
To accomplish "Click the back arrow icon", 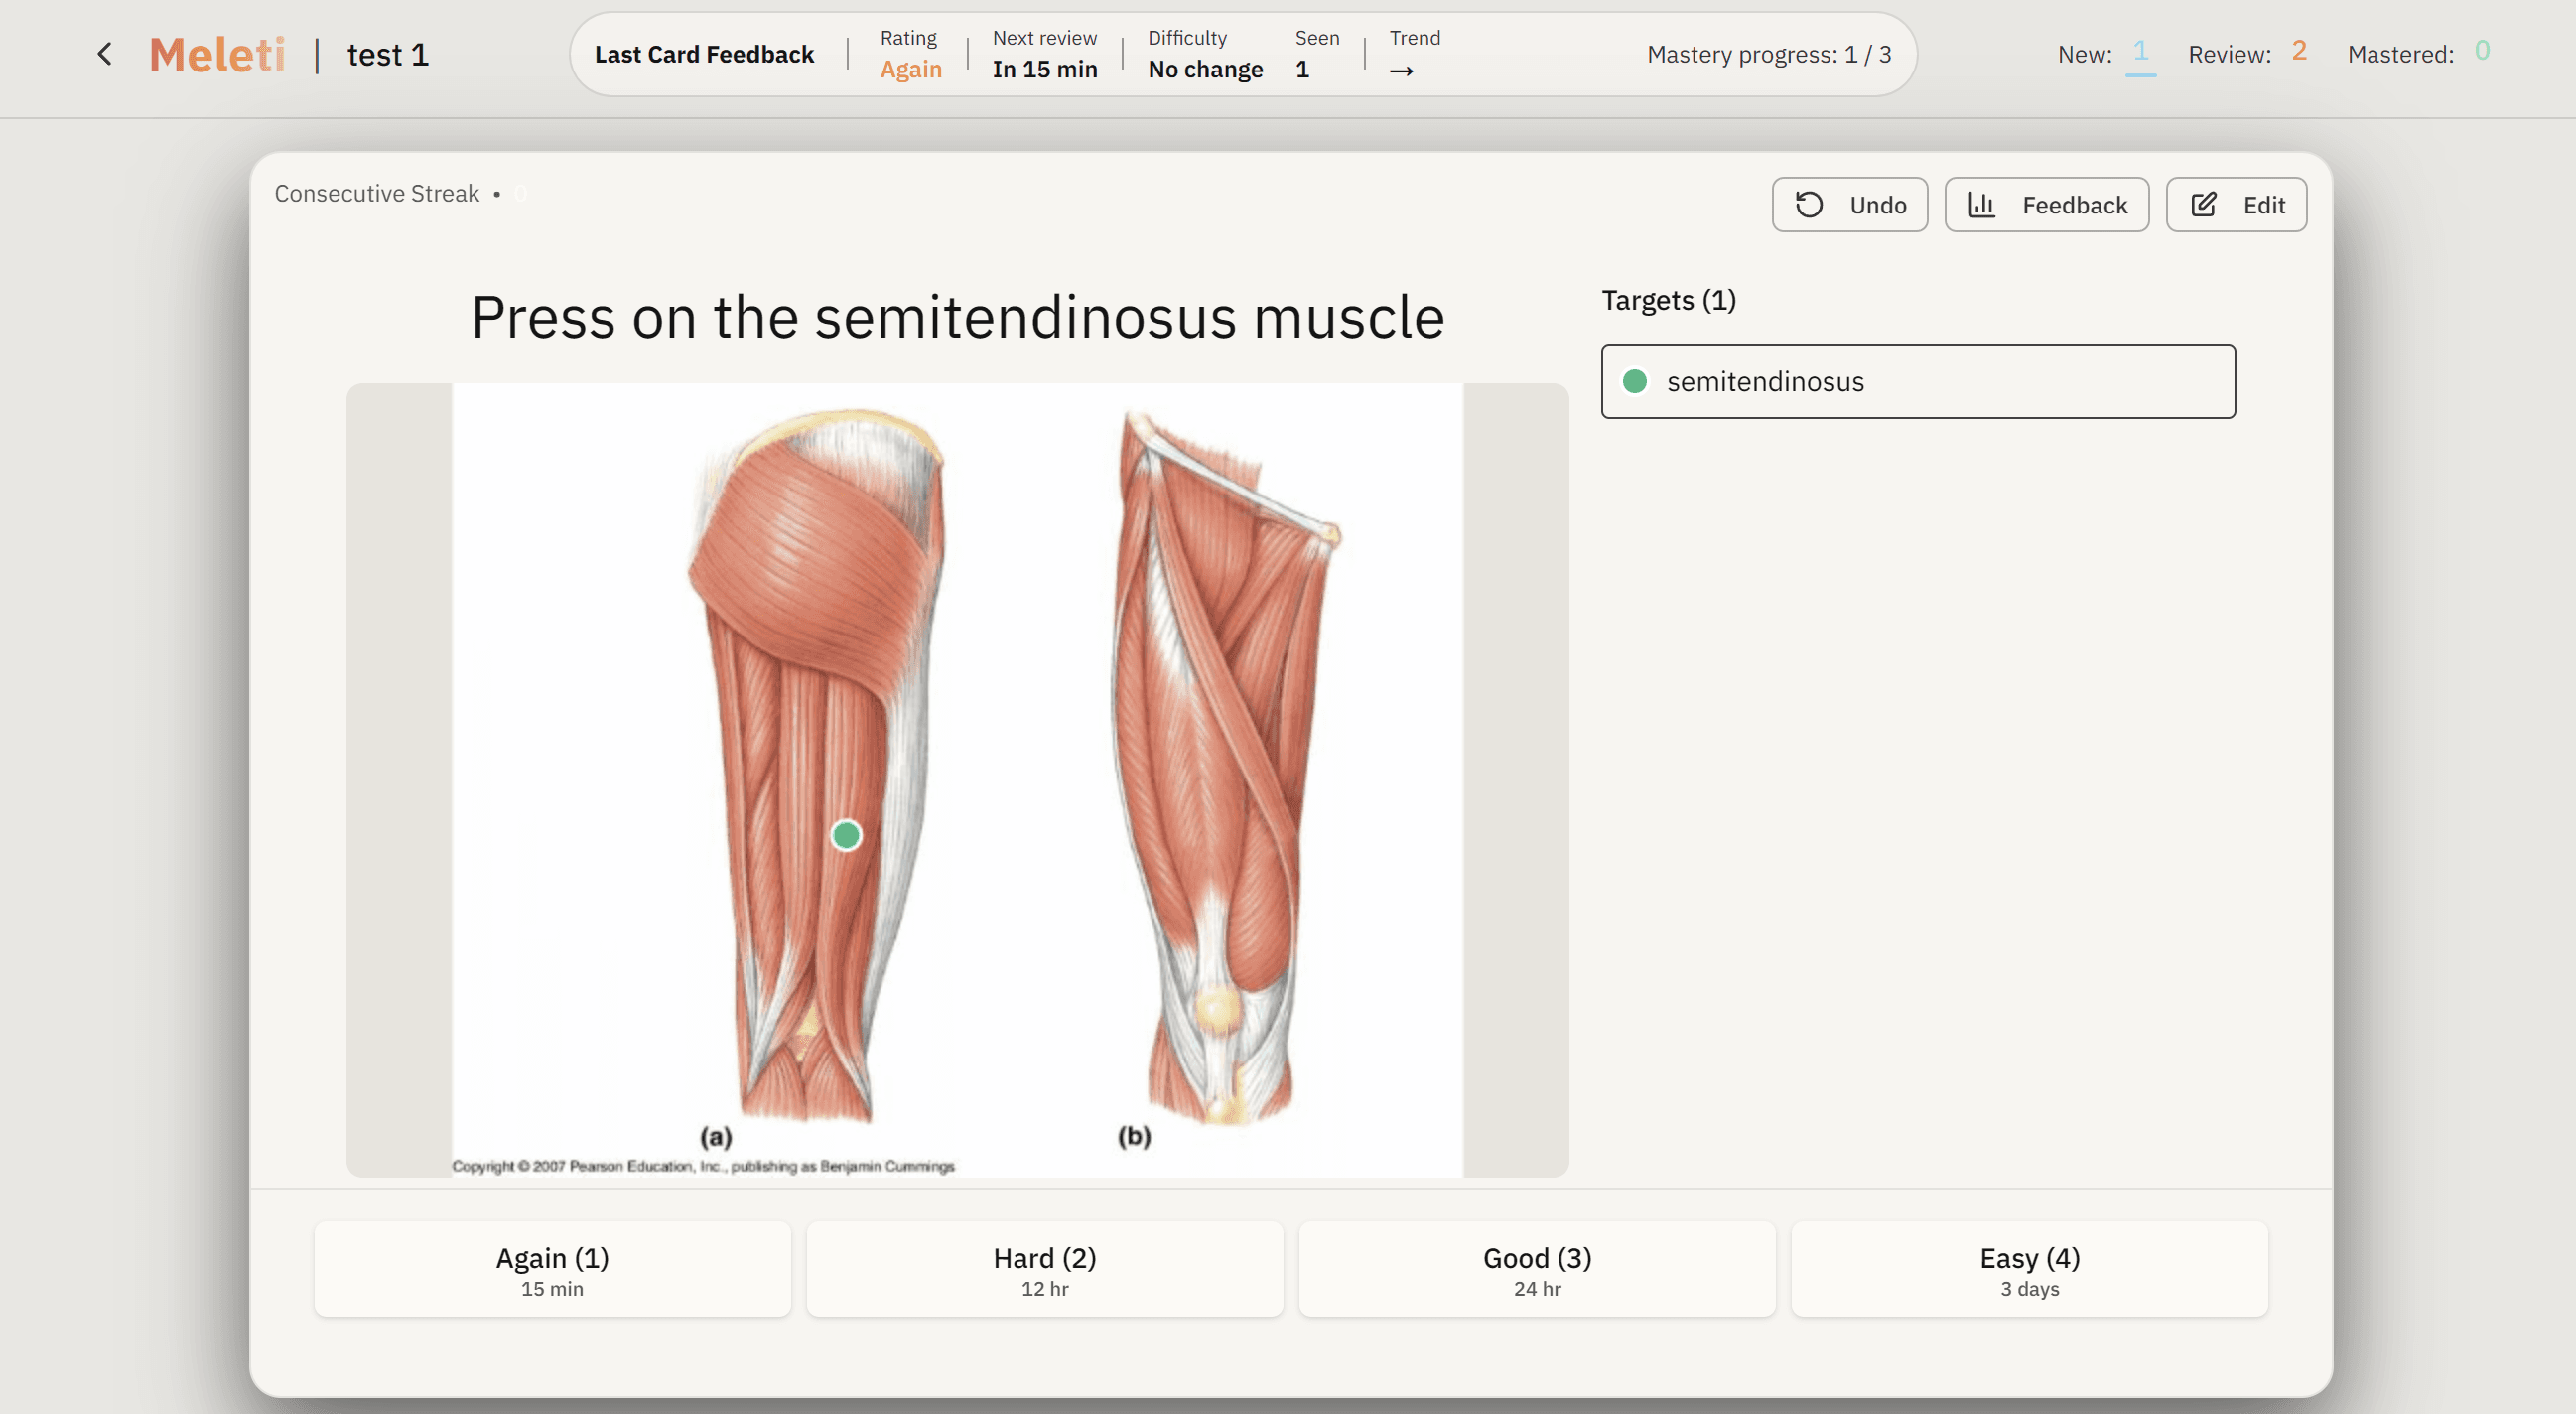I will click(105, 54).
